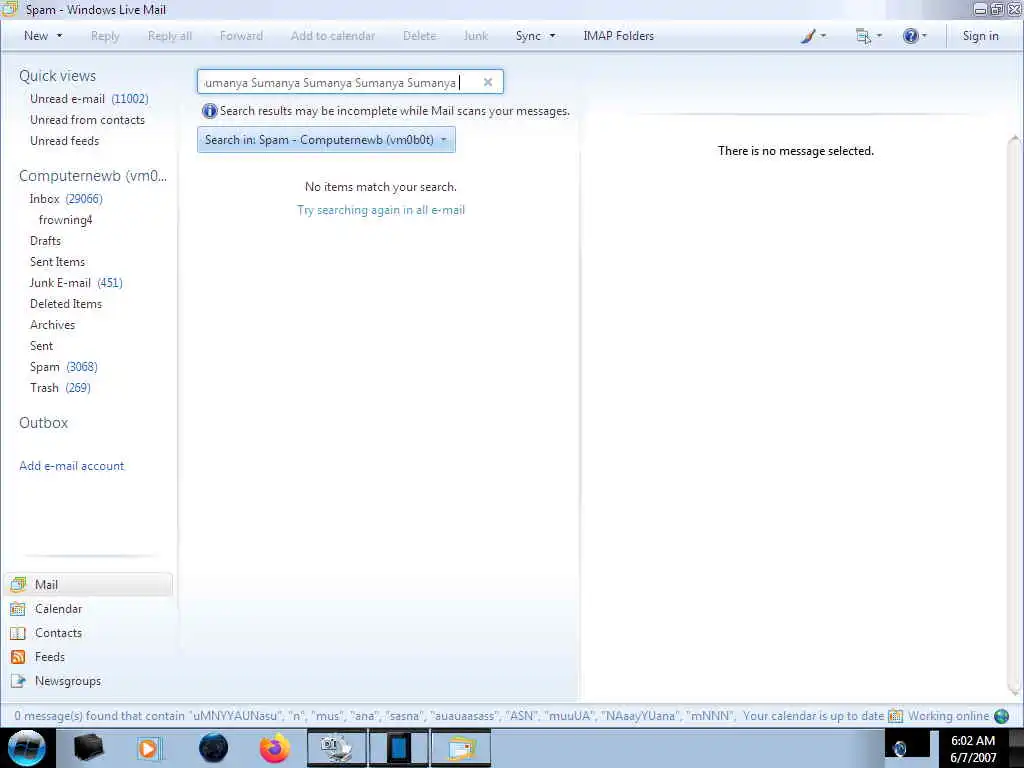
Task: Click Try searching again in all e-mail
Action: point(381,210)
